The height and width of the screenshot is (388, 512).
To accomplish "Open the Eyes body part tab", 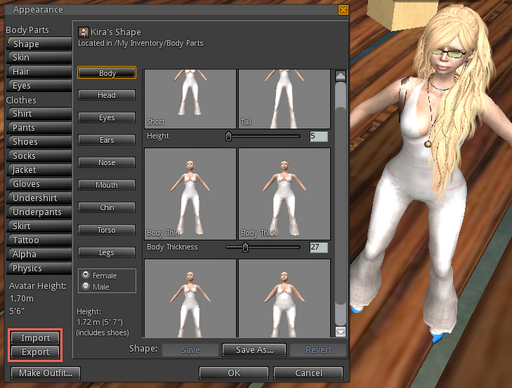I will [39, 86].
